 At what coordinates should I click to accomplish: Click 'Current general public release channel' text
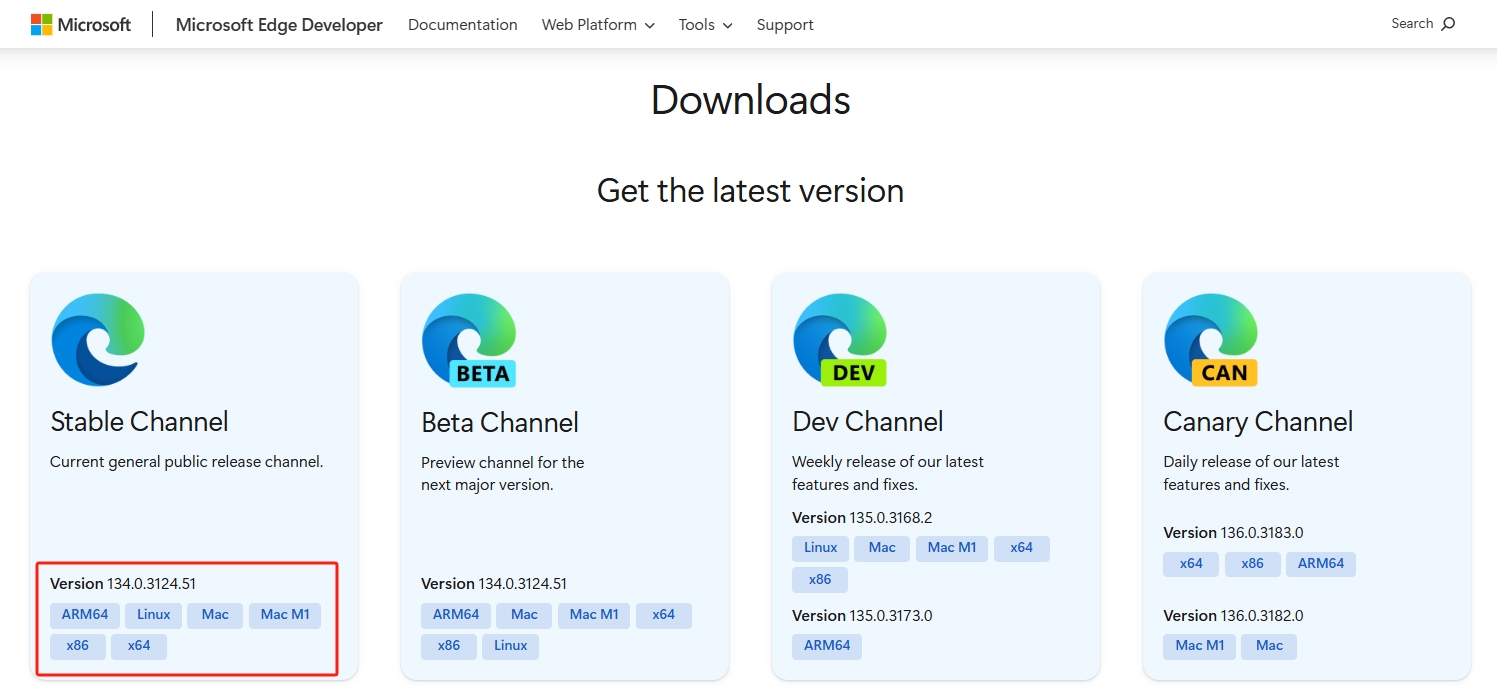187,462
